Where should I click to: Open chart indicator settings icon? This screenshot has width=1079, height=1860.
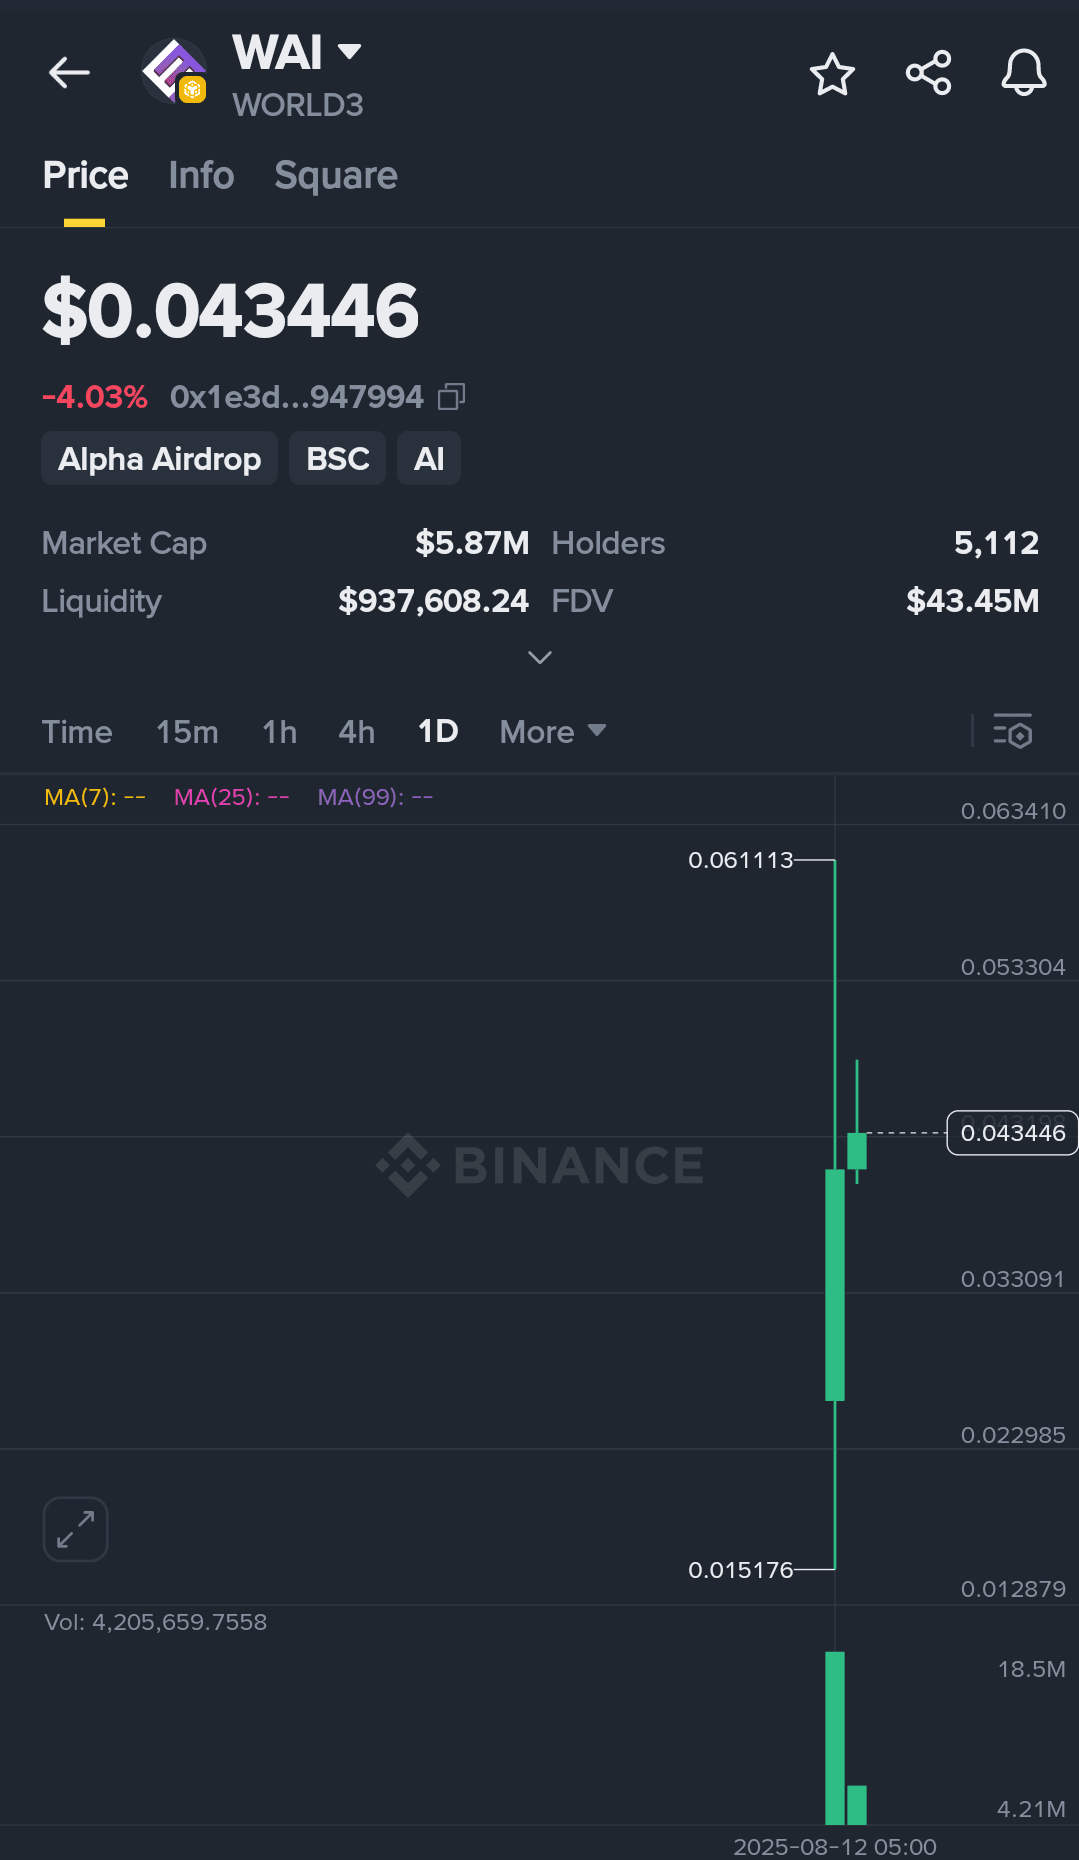[x=1012, y=731]
